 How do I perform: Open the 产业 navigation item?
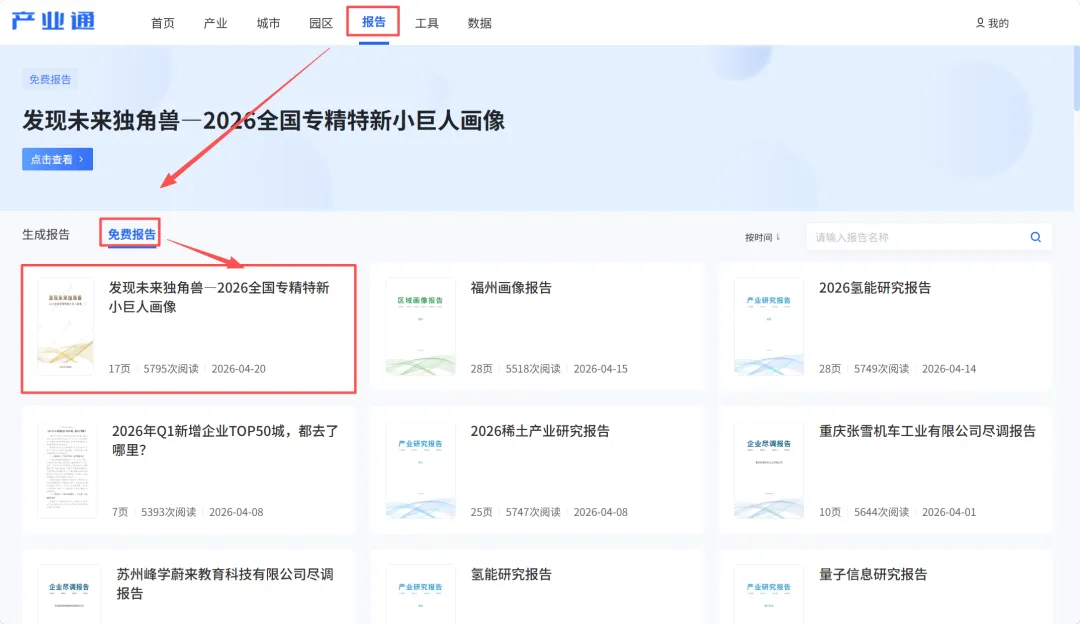(216, 23)
